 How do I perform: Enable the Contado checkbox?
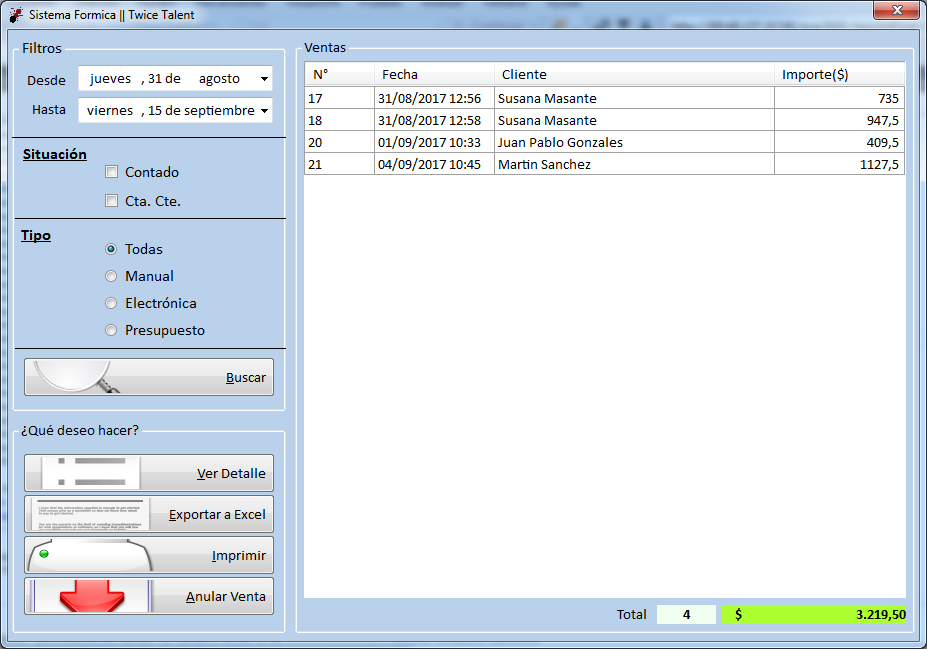(111, 172)
